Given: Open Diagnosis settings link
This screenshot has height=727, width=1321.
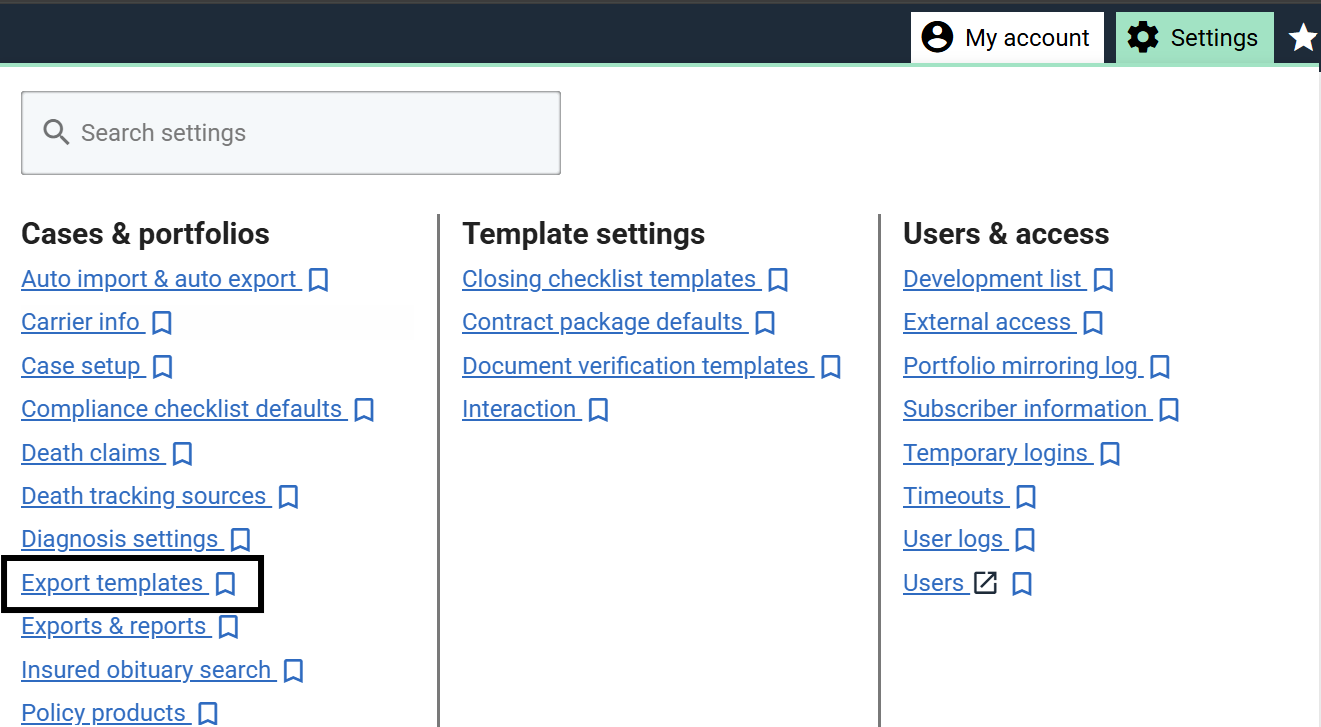Looking at the screenshot, I should (120, 539).
